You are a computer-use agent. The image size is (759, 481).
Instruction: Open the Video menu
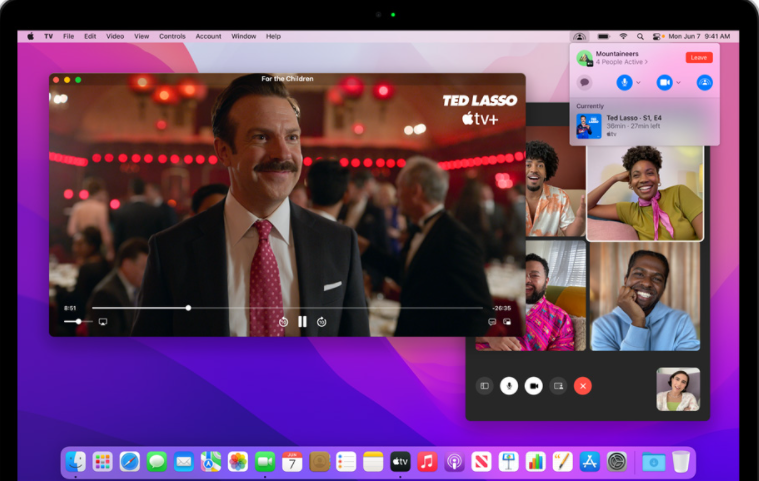[x=115, y=36]
